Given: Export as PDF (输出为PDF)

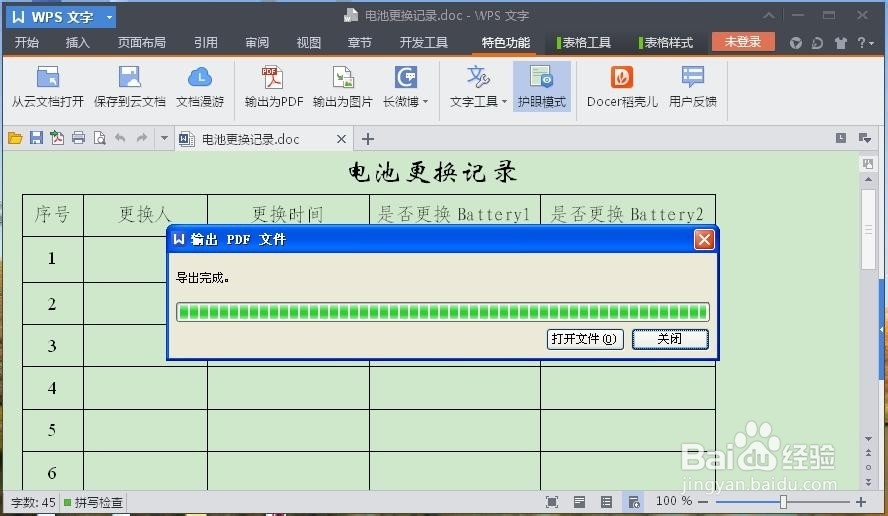Looking at the screenshot, I should [274, 87].
